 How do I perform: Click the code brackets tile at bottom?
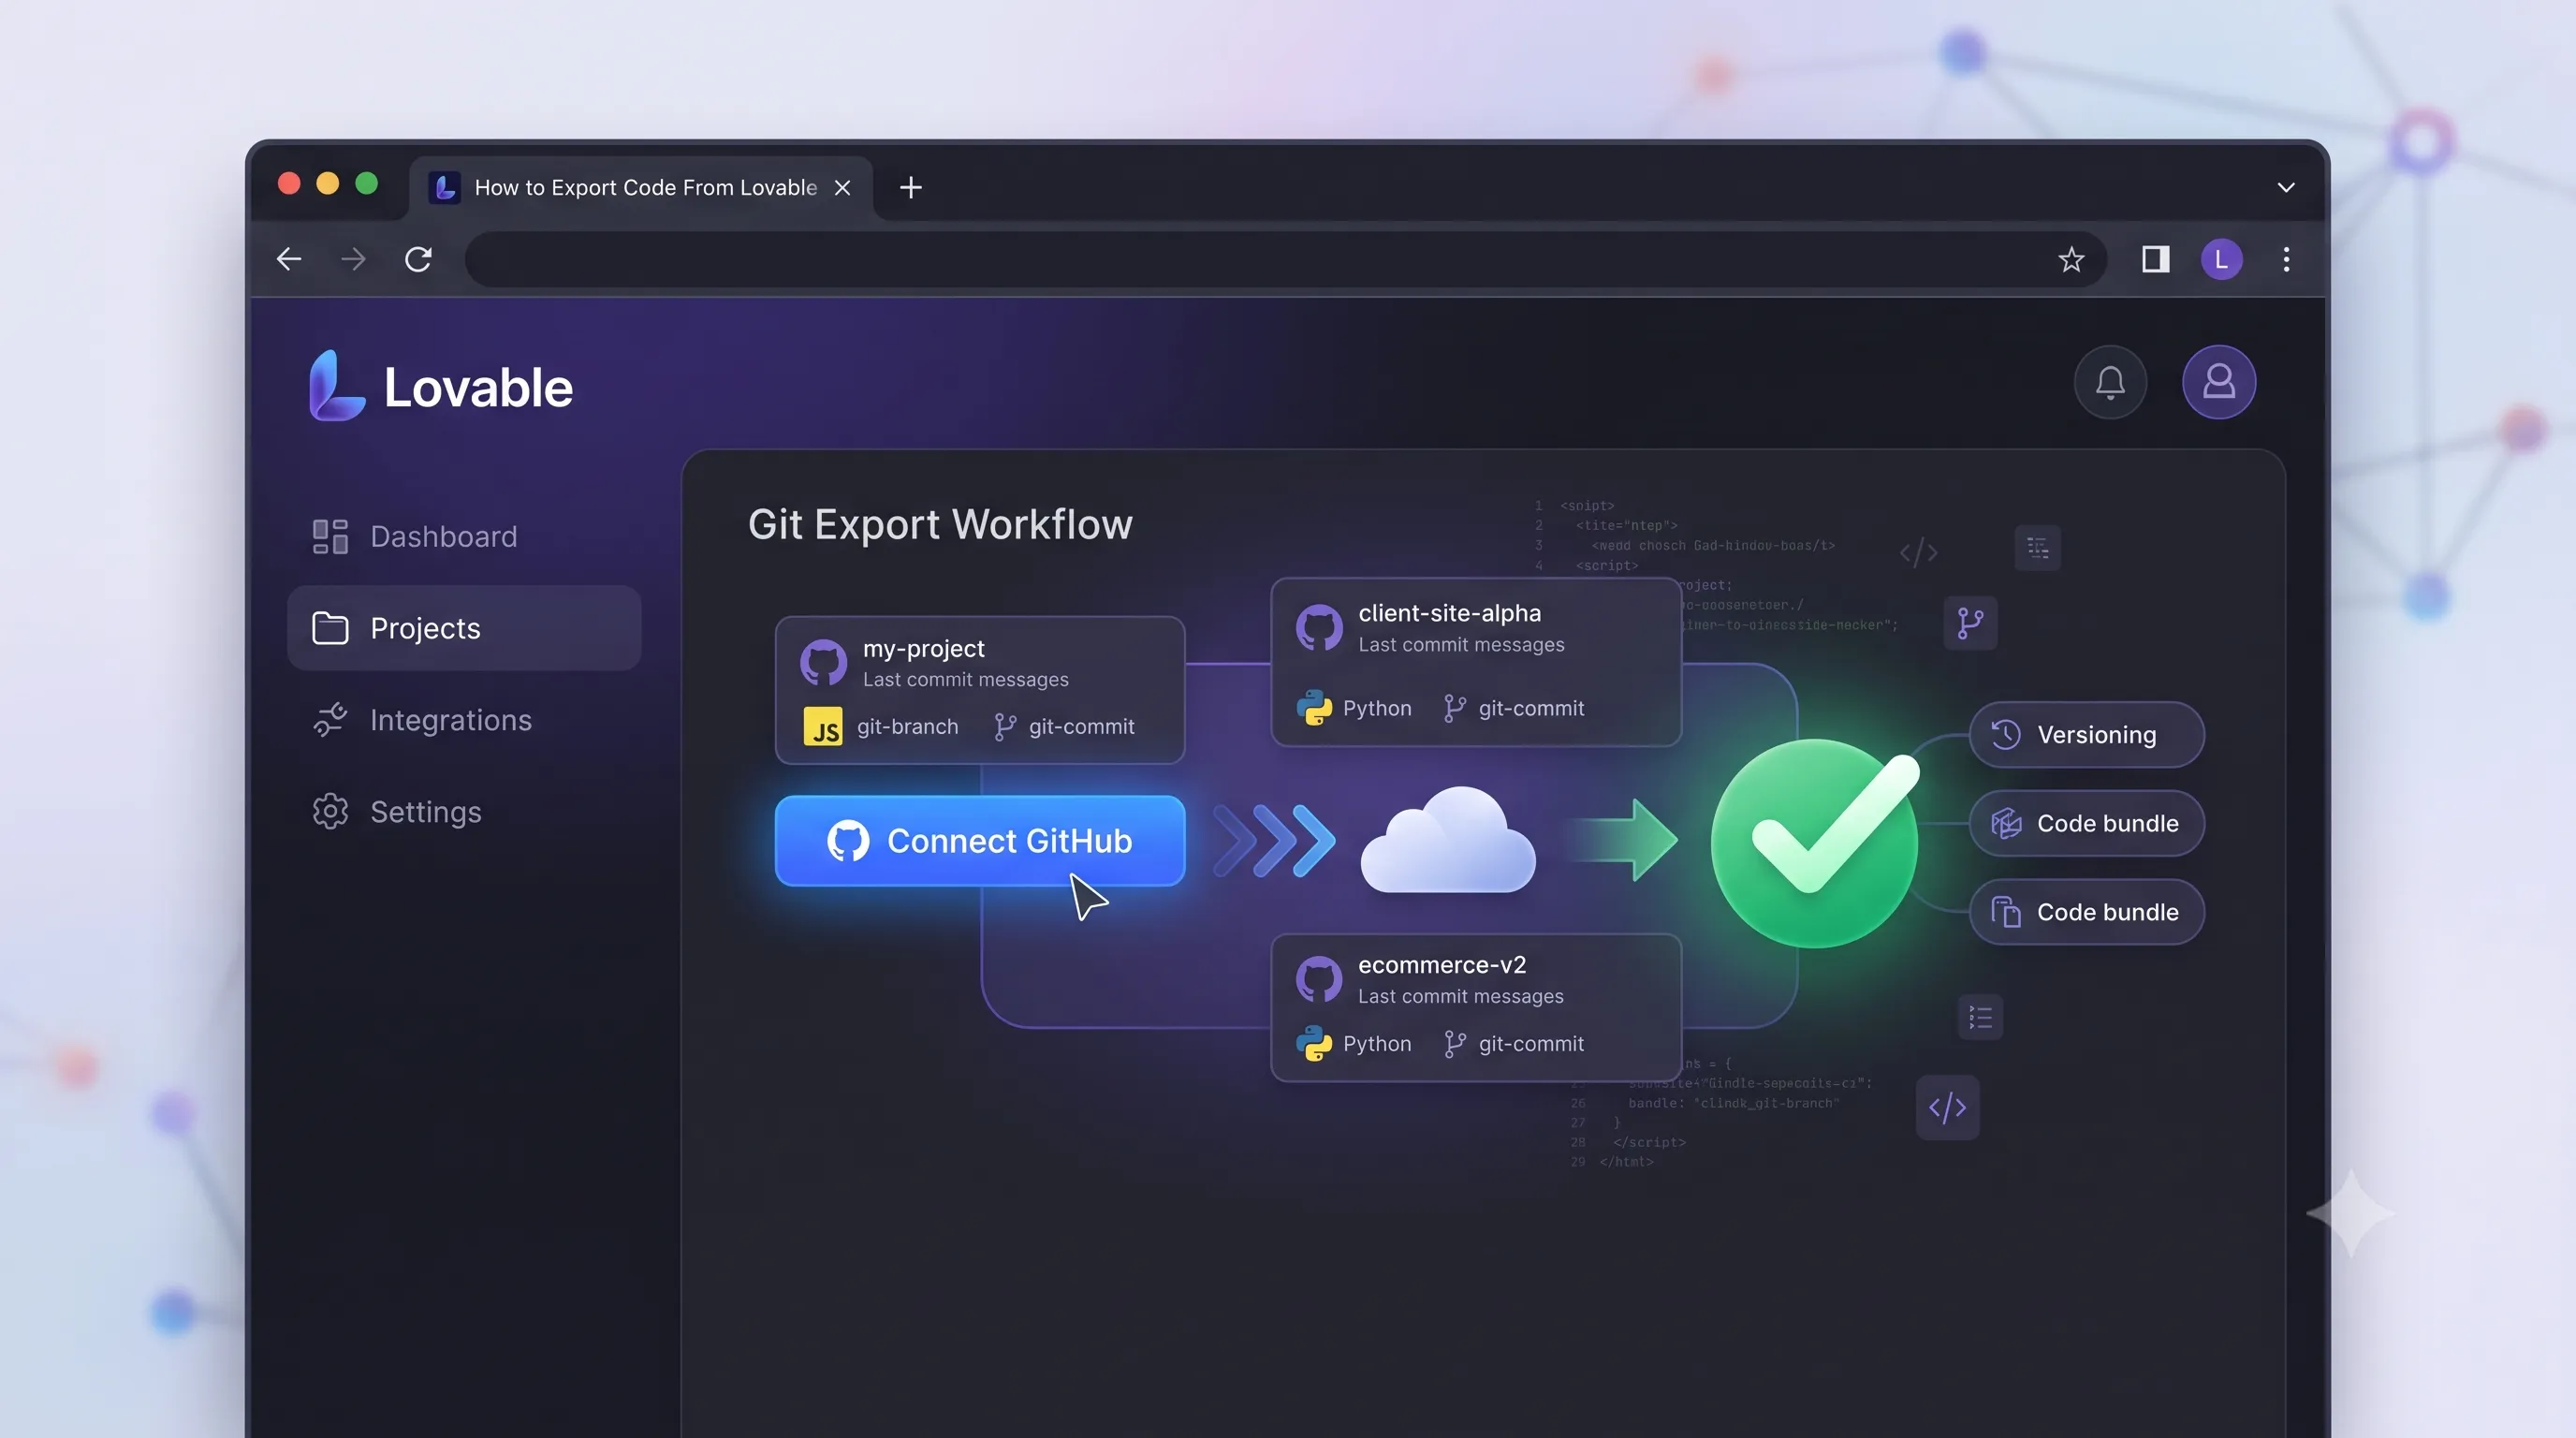click(x=1947, y=1107)
